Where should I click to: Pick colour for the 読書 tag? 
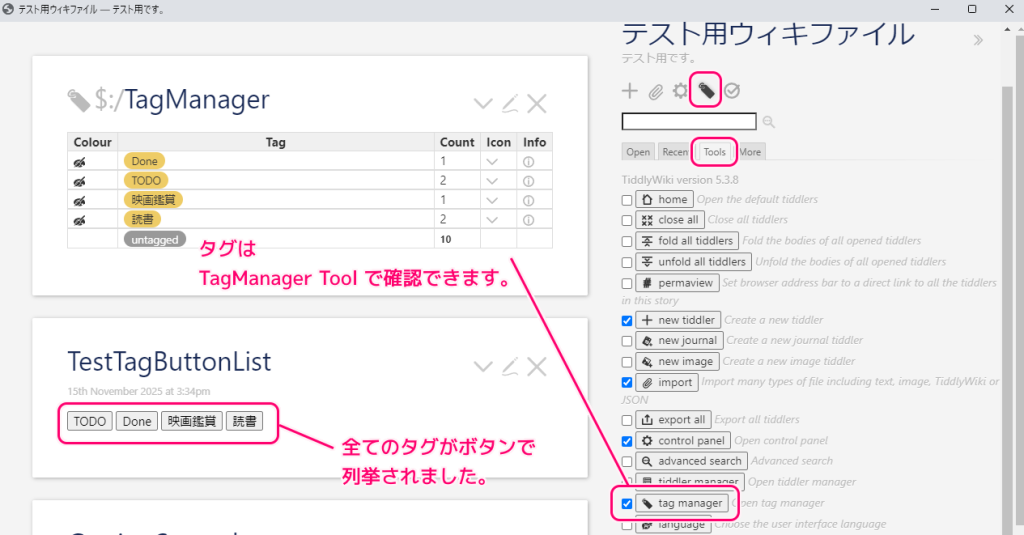(x=80, y=221)
